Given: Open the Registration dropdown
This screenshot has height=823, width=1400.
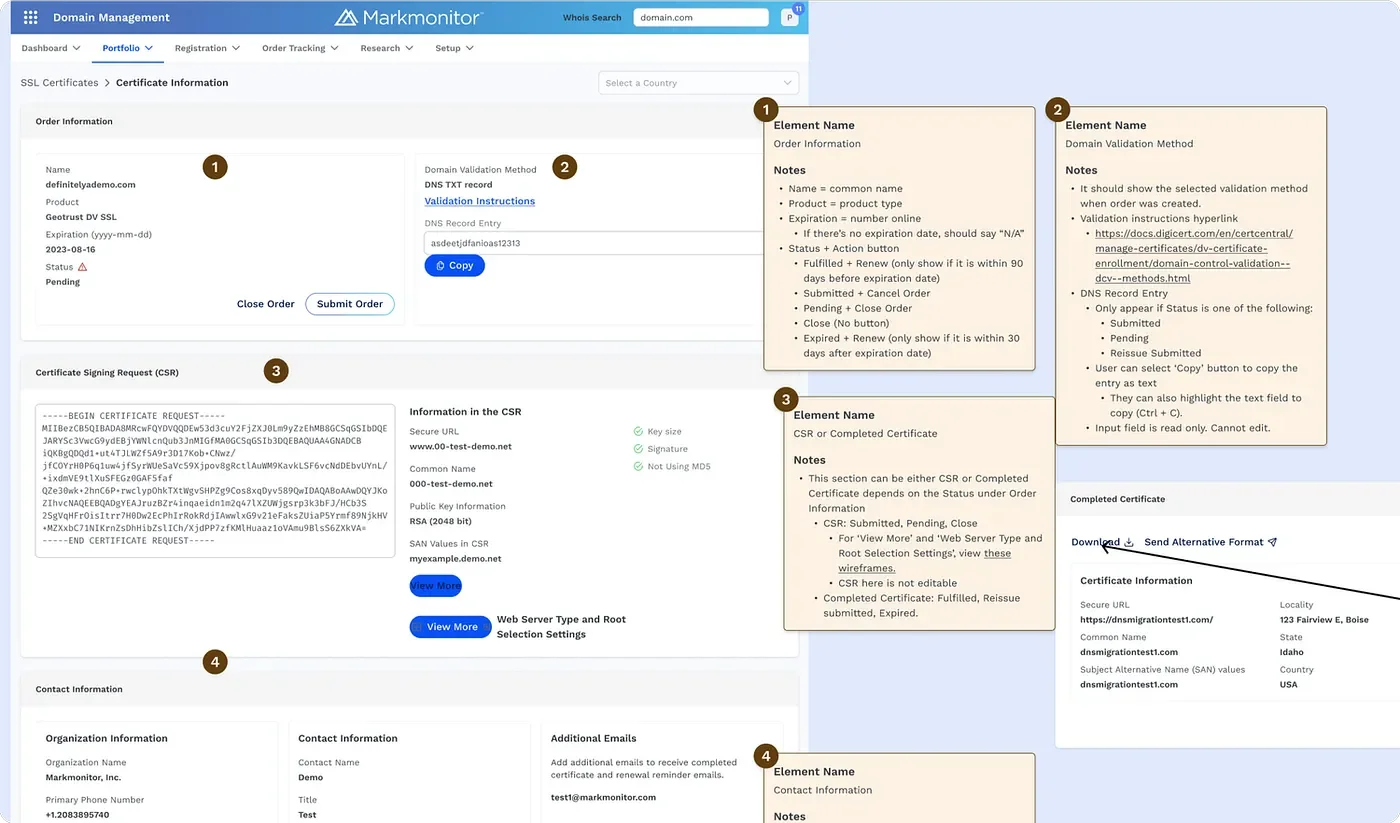Looking at the screenshot, I should click(207, 48).
